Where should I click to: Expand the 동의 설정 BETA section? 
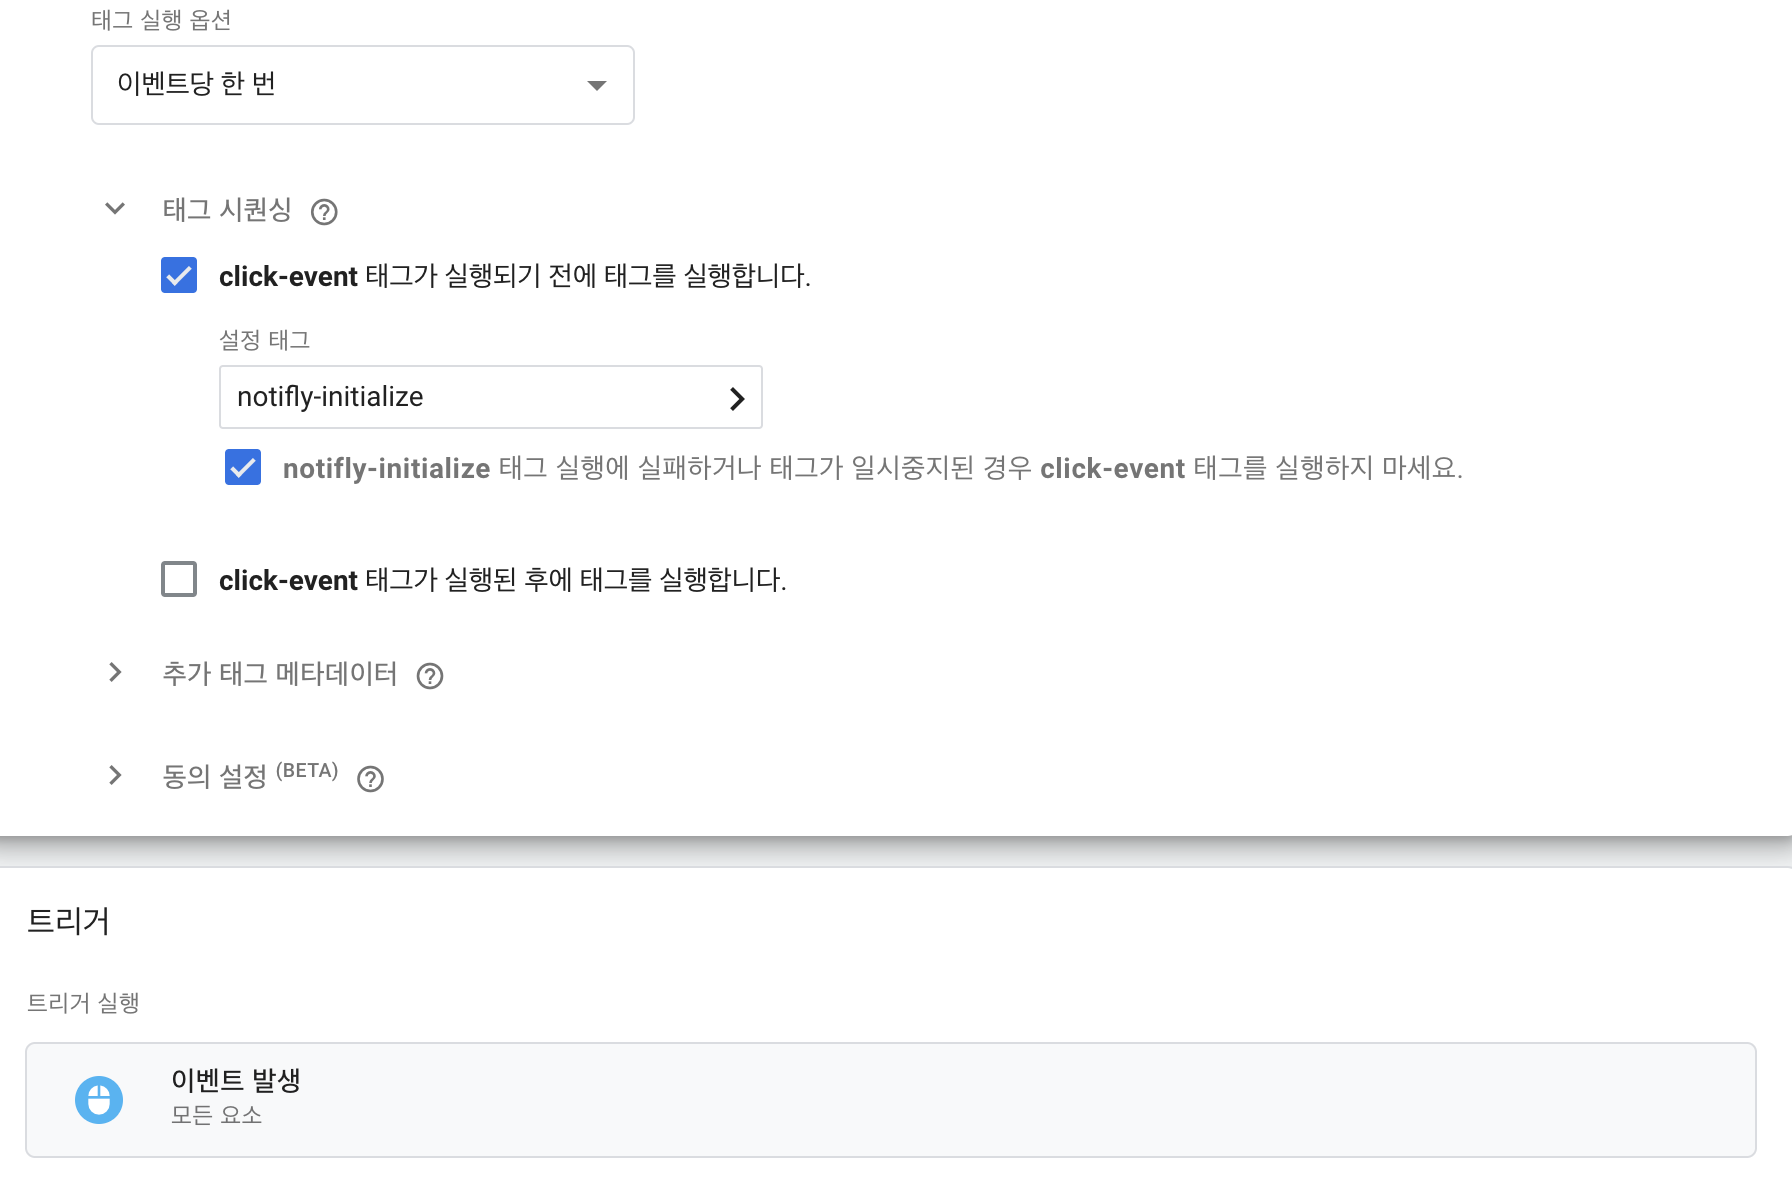[x=114, y=776]
